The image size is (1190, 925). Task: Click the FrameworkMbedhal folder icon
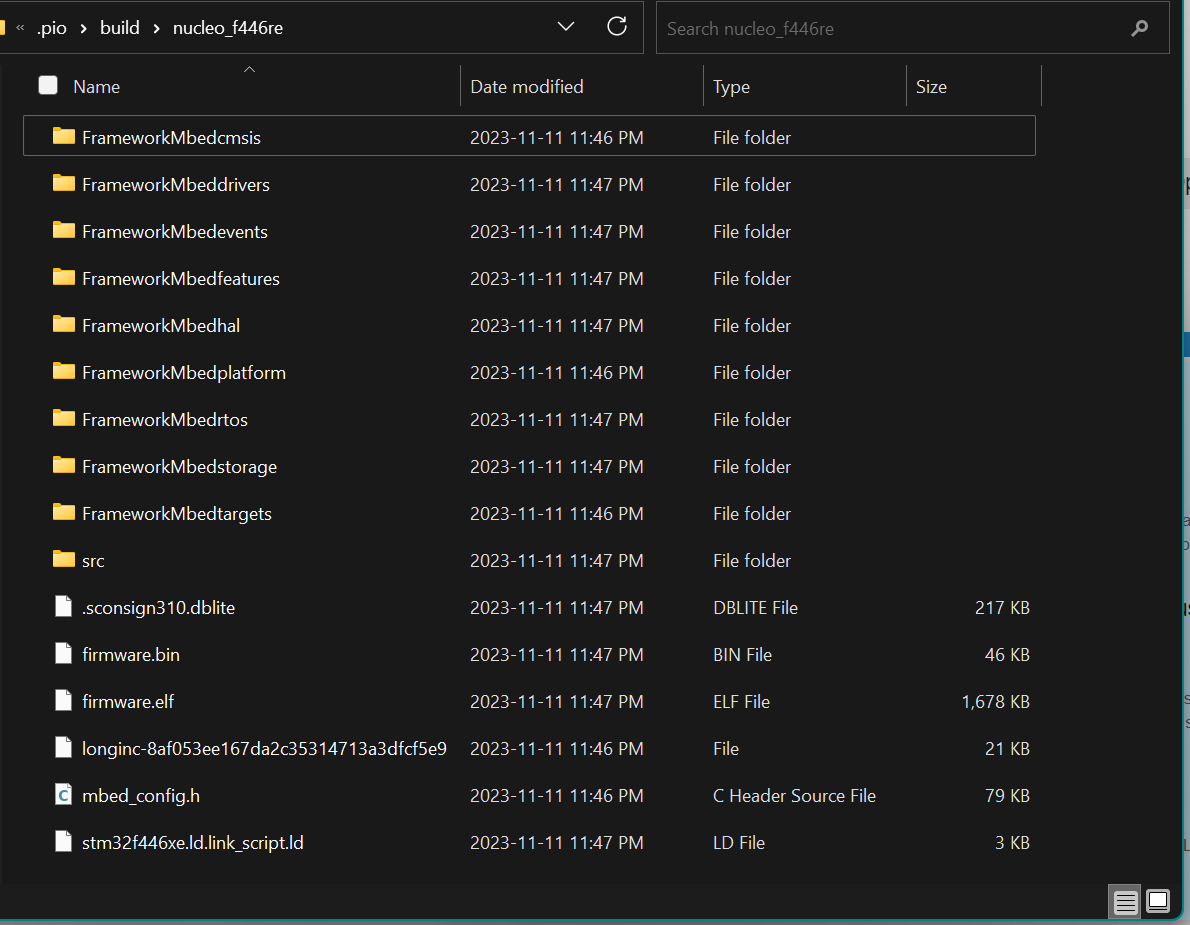point(64,325)
